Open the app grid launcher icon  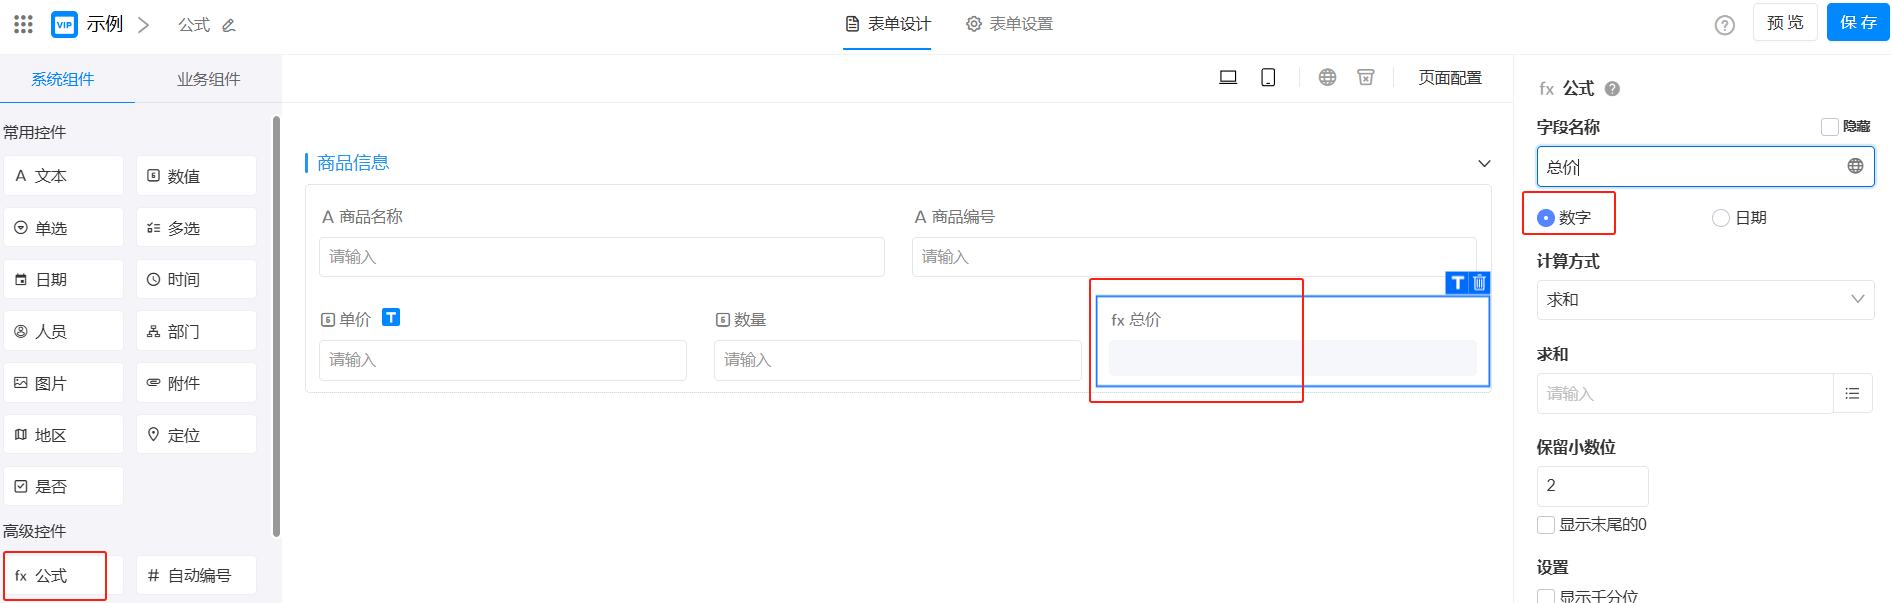[23, 24]
